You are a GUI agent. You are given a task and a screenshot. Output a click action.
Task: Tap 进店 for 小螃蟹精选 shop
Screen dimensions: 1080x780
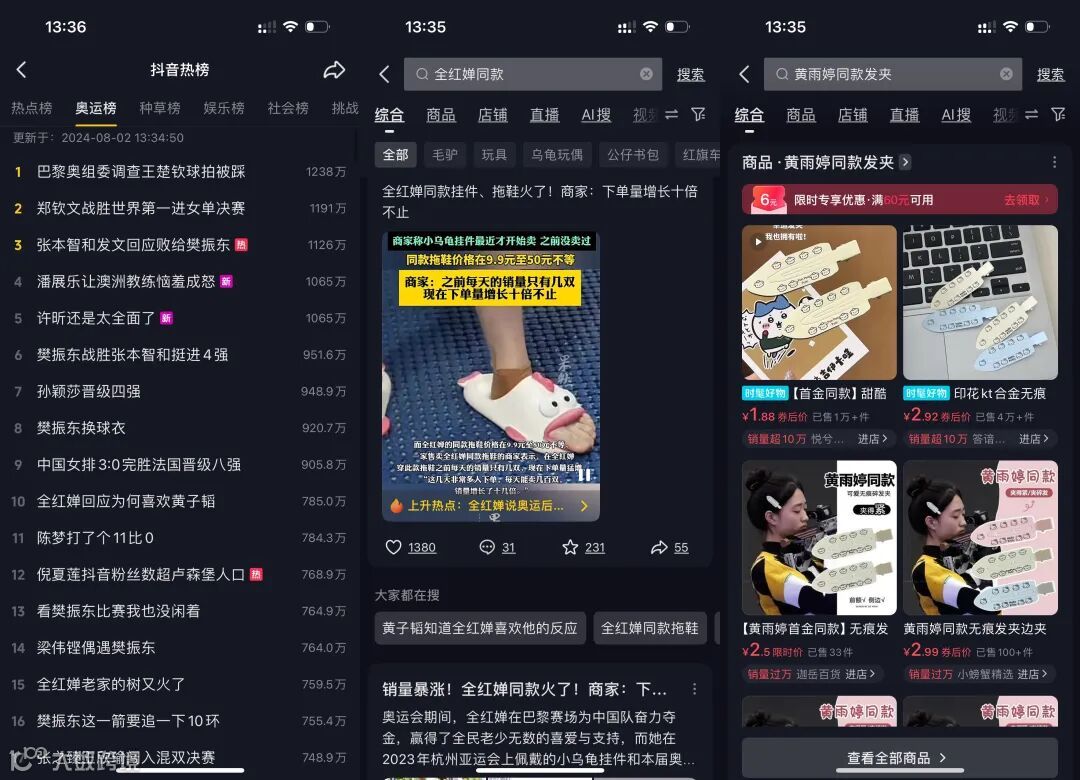(x=1033, y=674)
